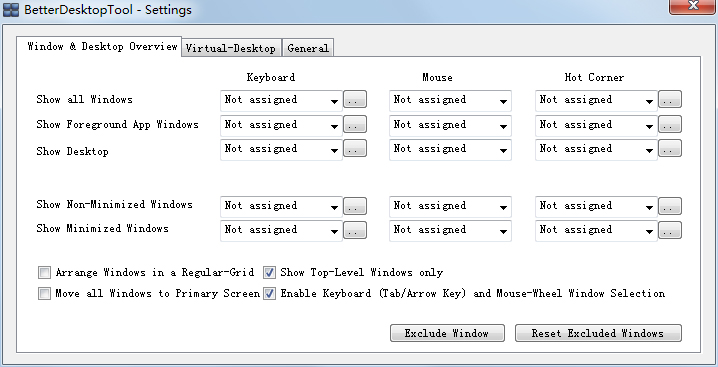
Task: Enable Move all Windows to Primary Screen
Action: click(44, 294)
